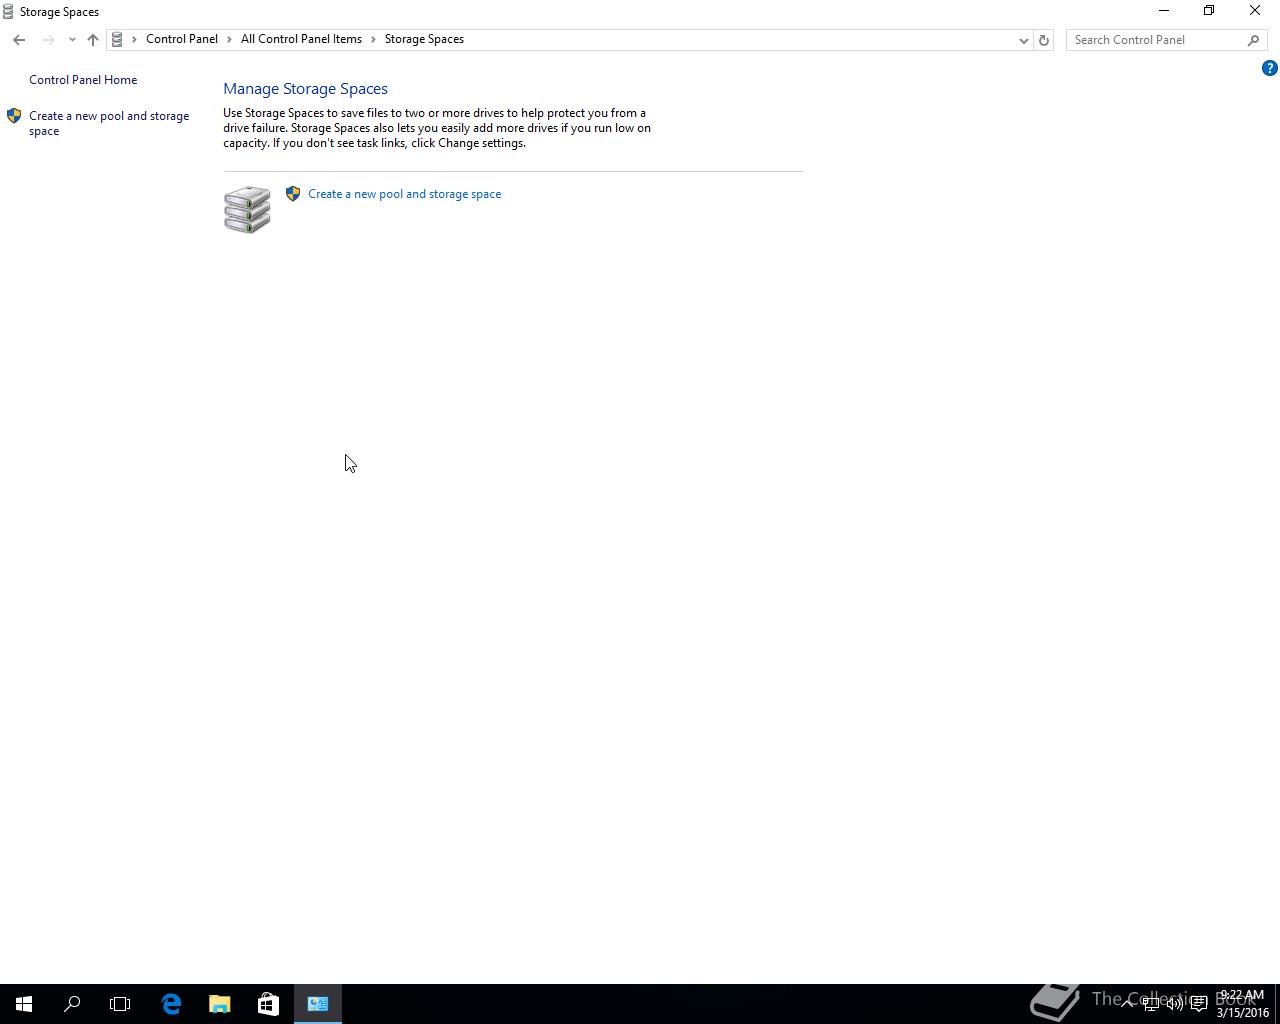Open File Explorer from taskbar

coord(220,1004)
